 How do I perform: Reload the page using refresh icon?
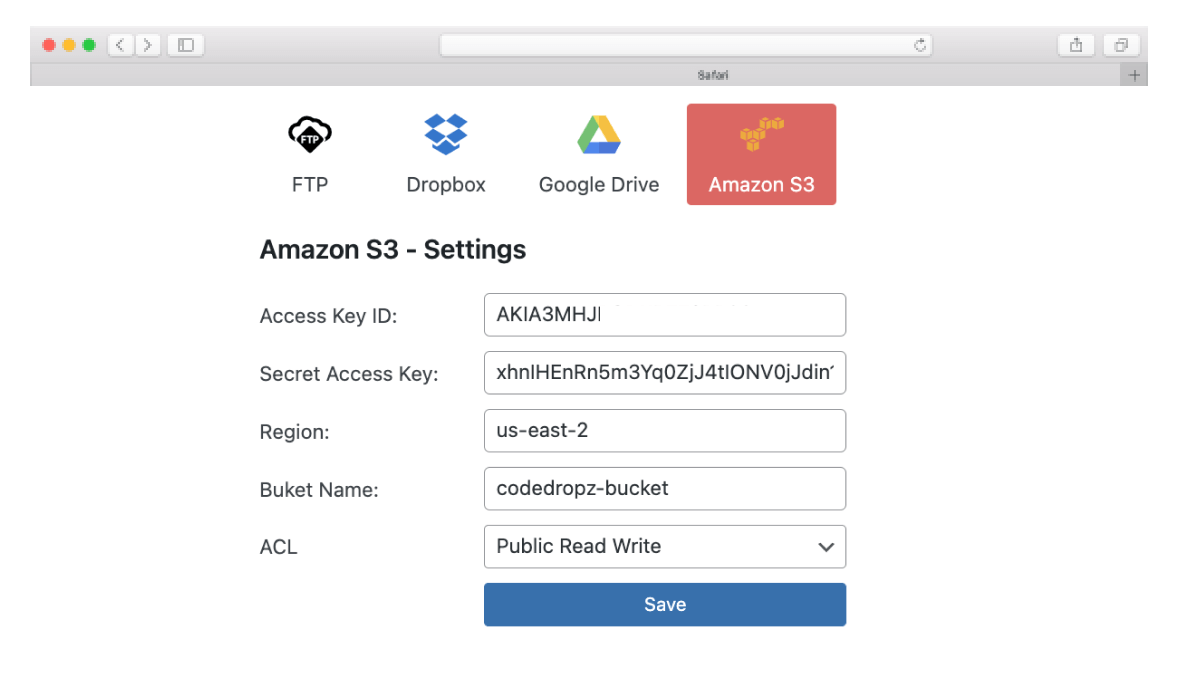[920, 45]
